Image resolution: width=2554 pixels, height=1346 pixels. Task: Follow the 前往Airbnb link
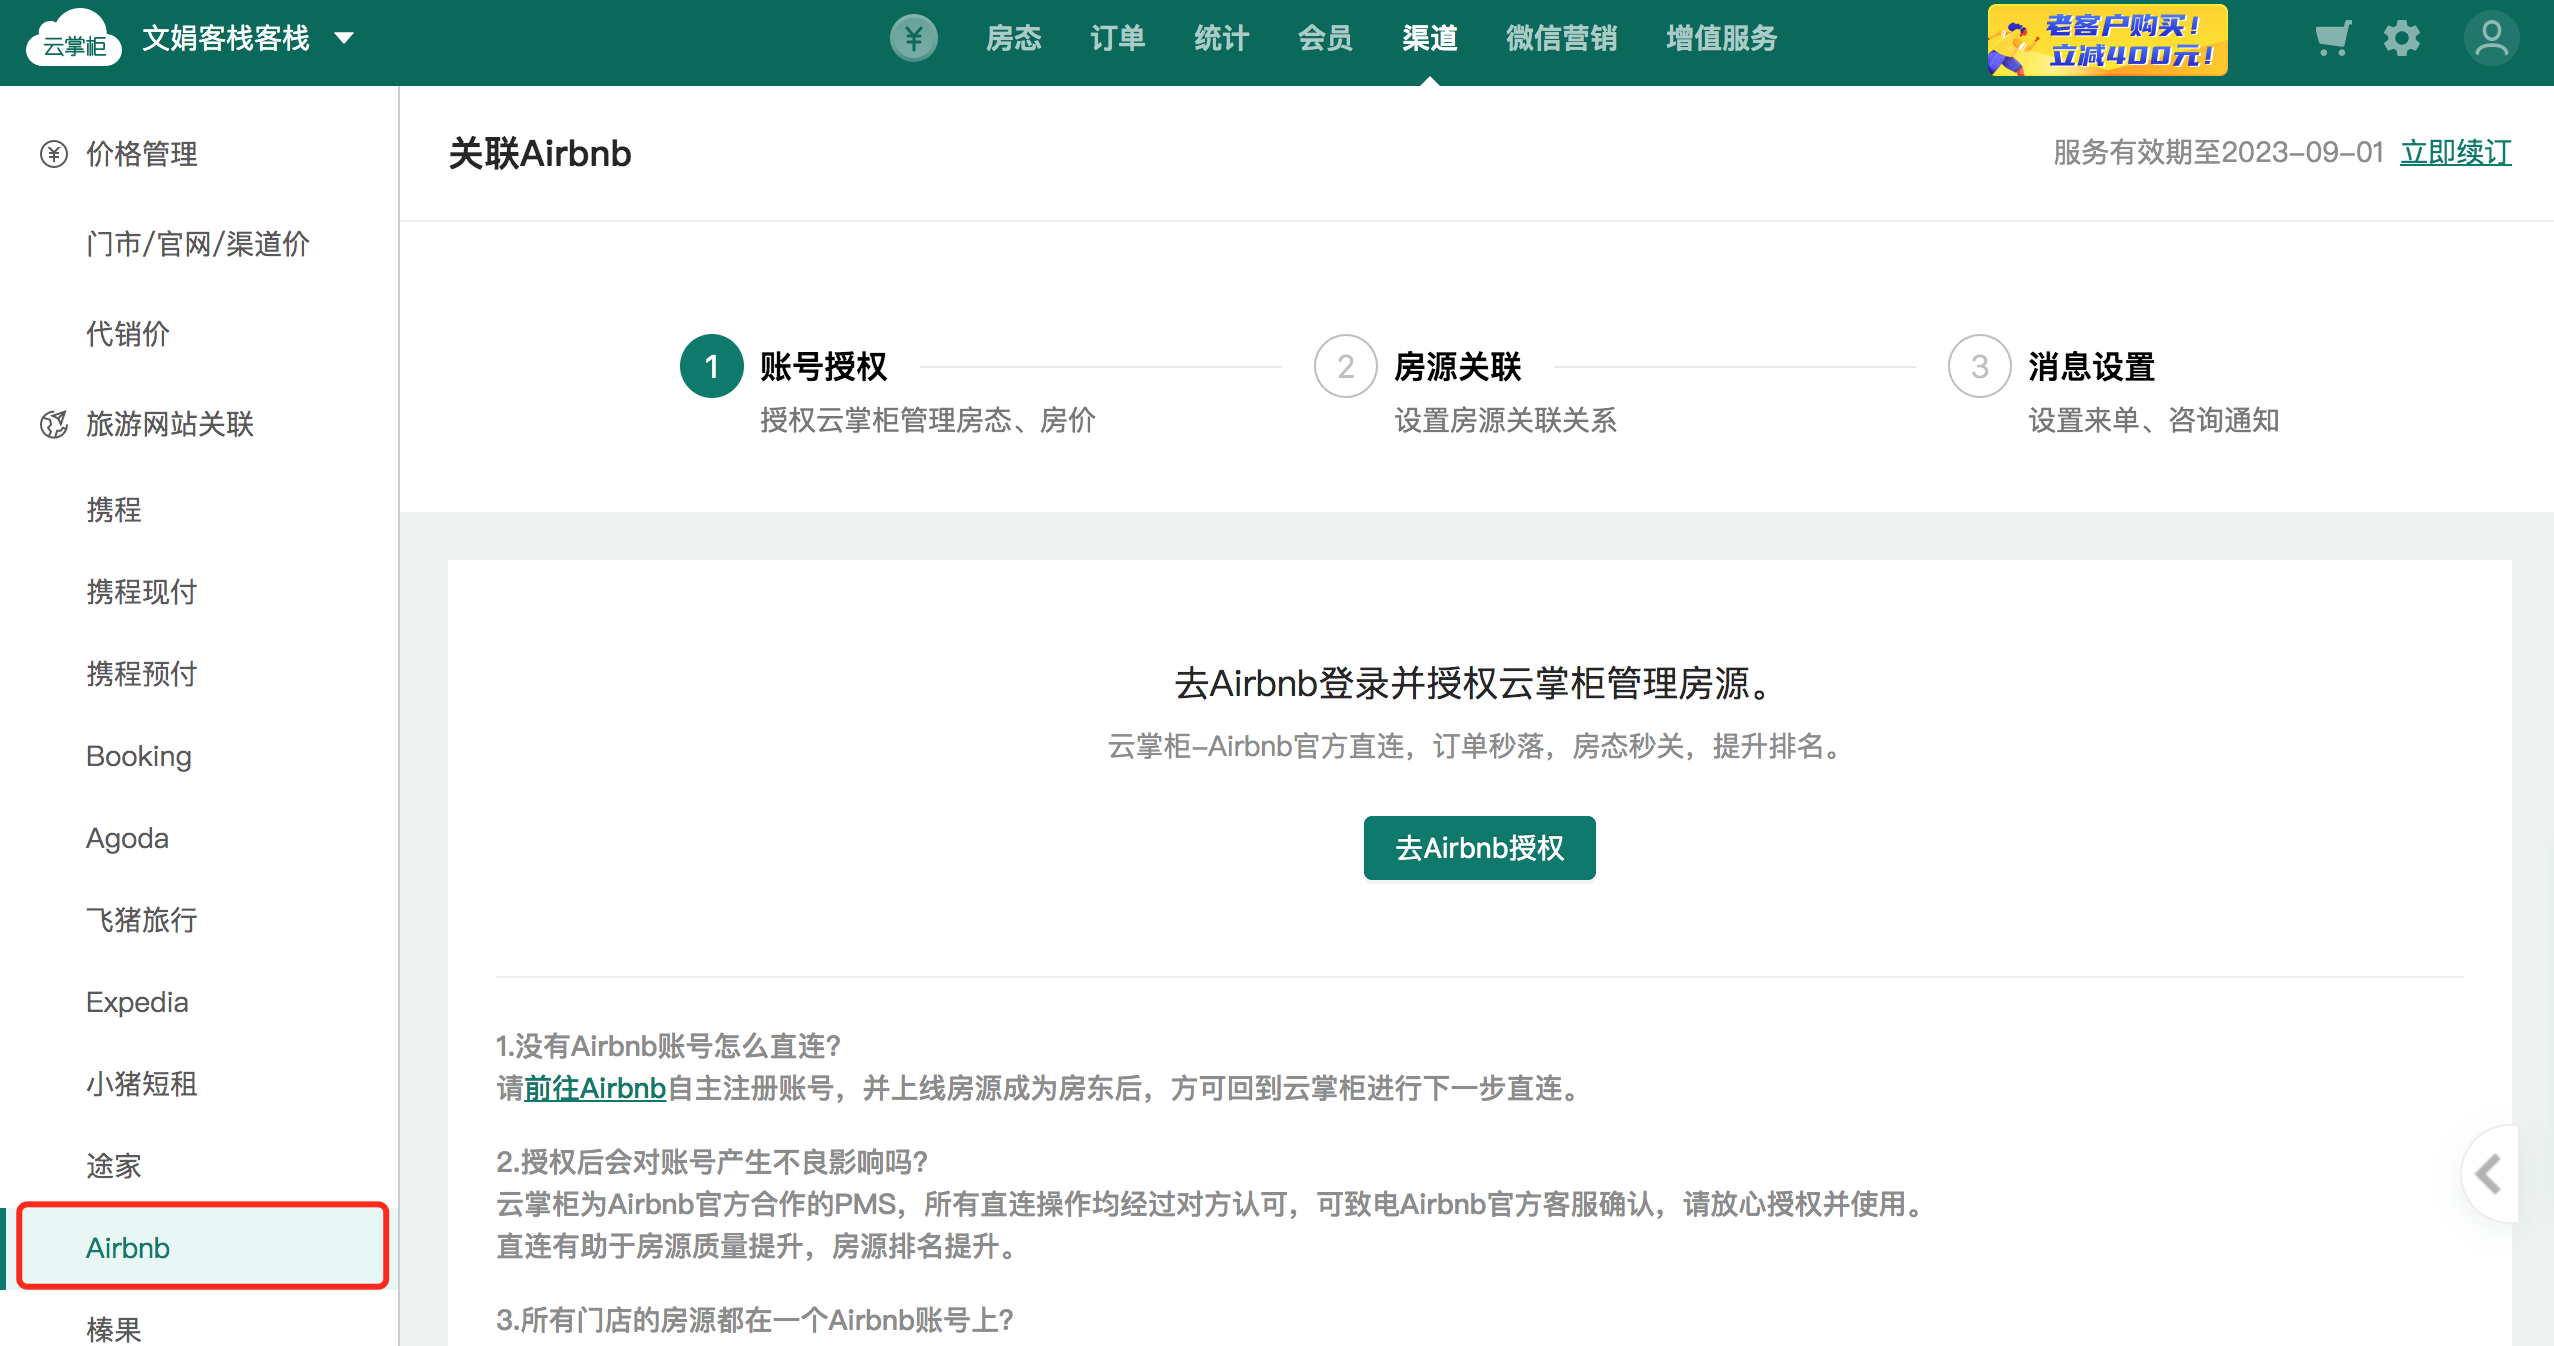(594, 1088)
